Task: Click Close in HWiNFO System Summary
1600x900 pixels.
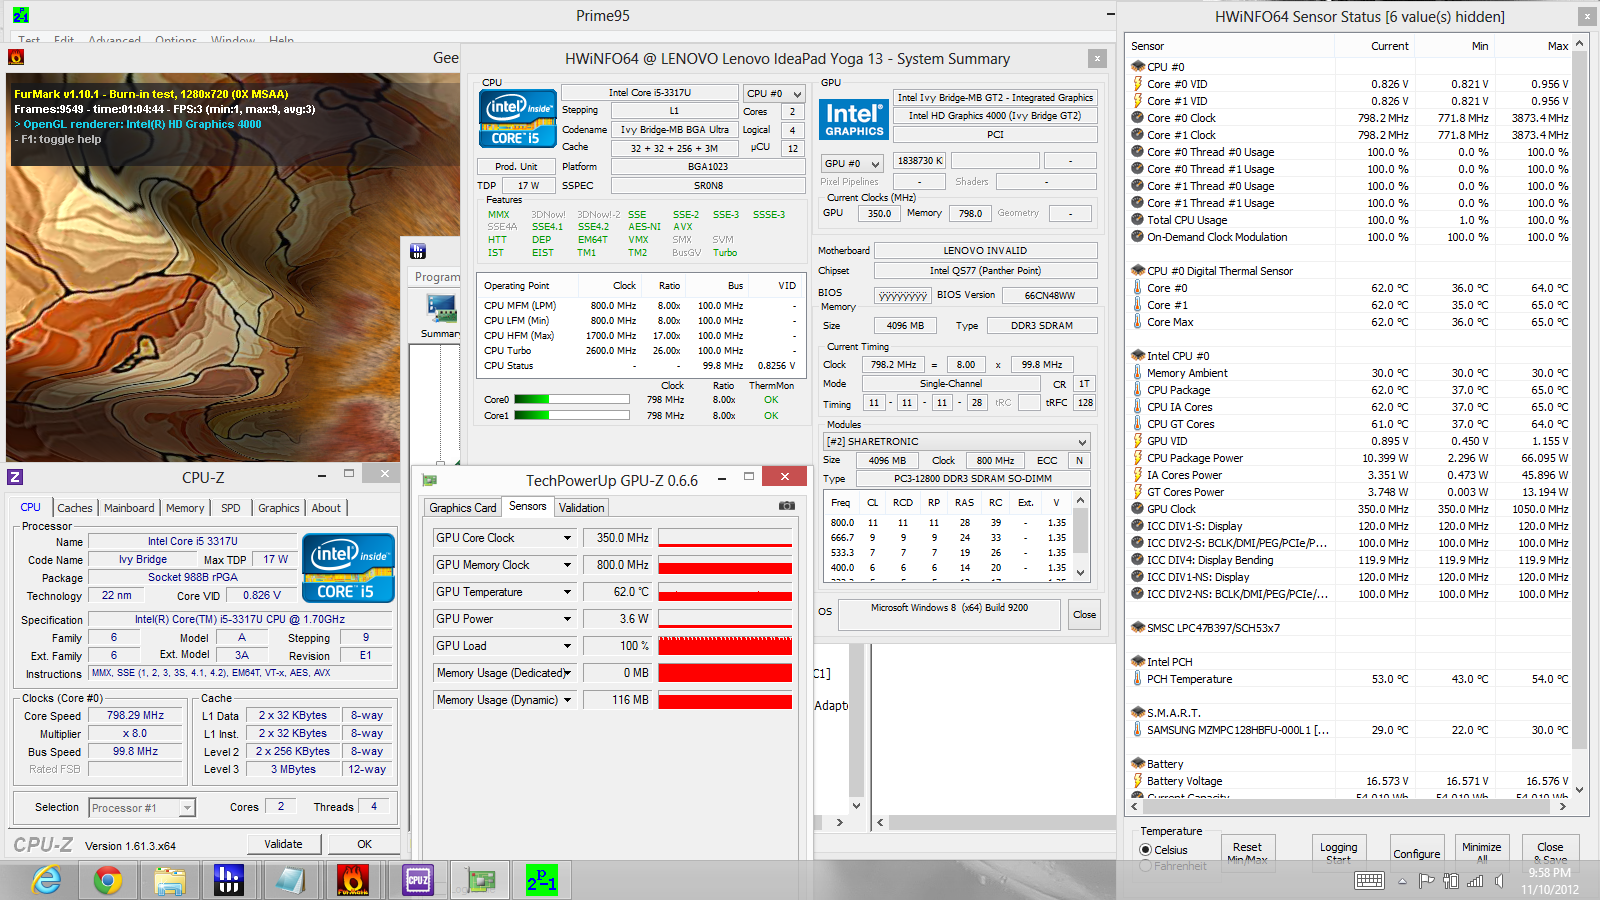Action: pos(1084,615)
